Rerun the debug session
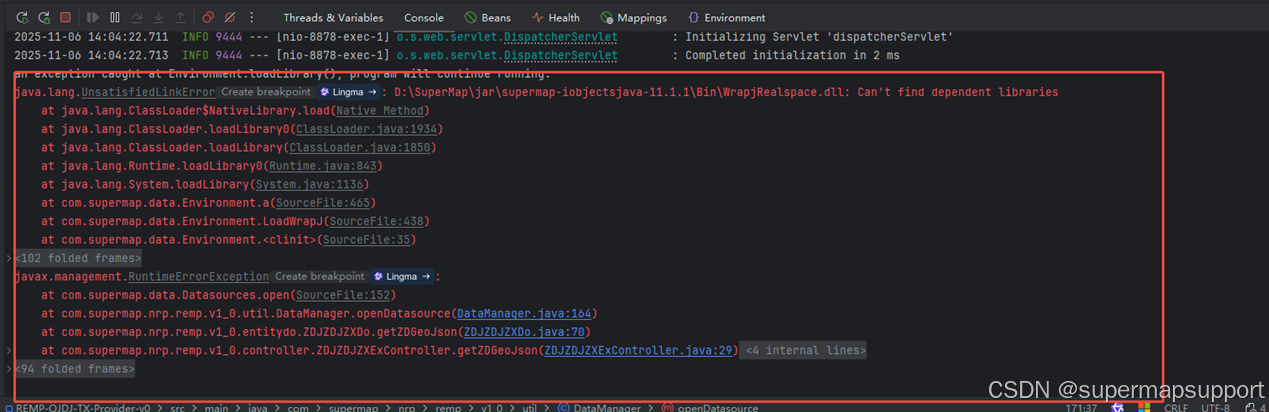 [22, 17]
